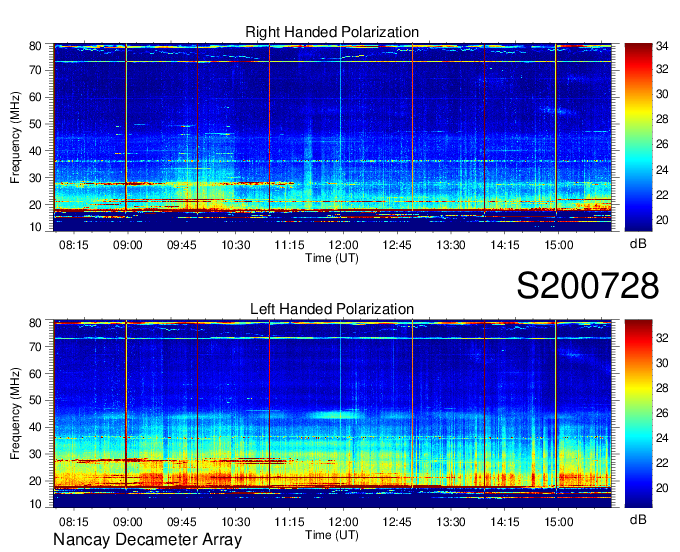This screenshot has width=680, height=552.
Task: Click the 12:45 tick under the lower plot
Action: (397, 522)
